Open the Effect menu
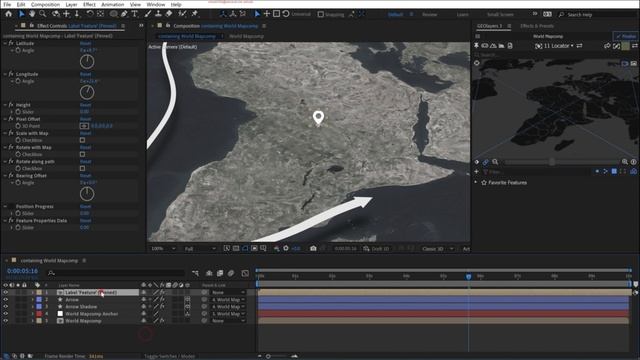The height and width of the screenshot is (360, 640). coord(89,4)
